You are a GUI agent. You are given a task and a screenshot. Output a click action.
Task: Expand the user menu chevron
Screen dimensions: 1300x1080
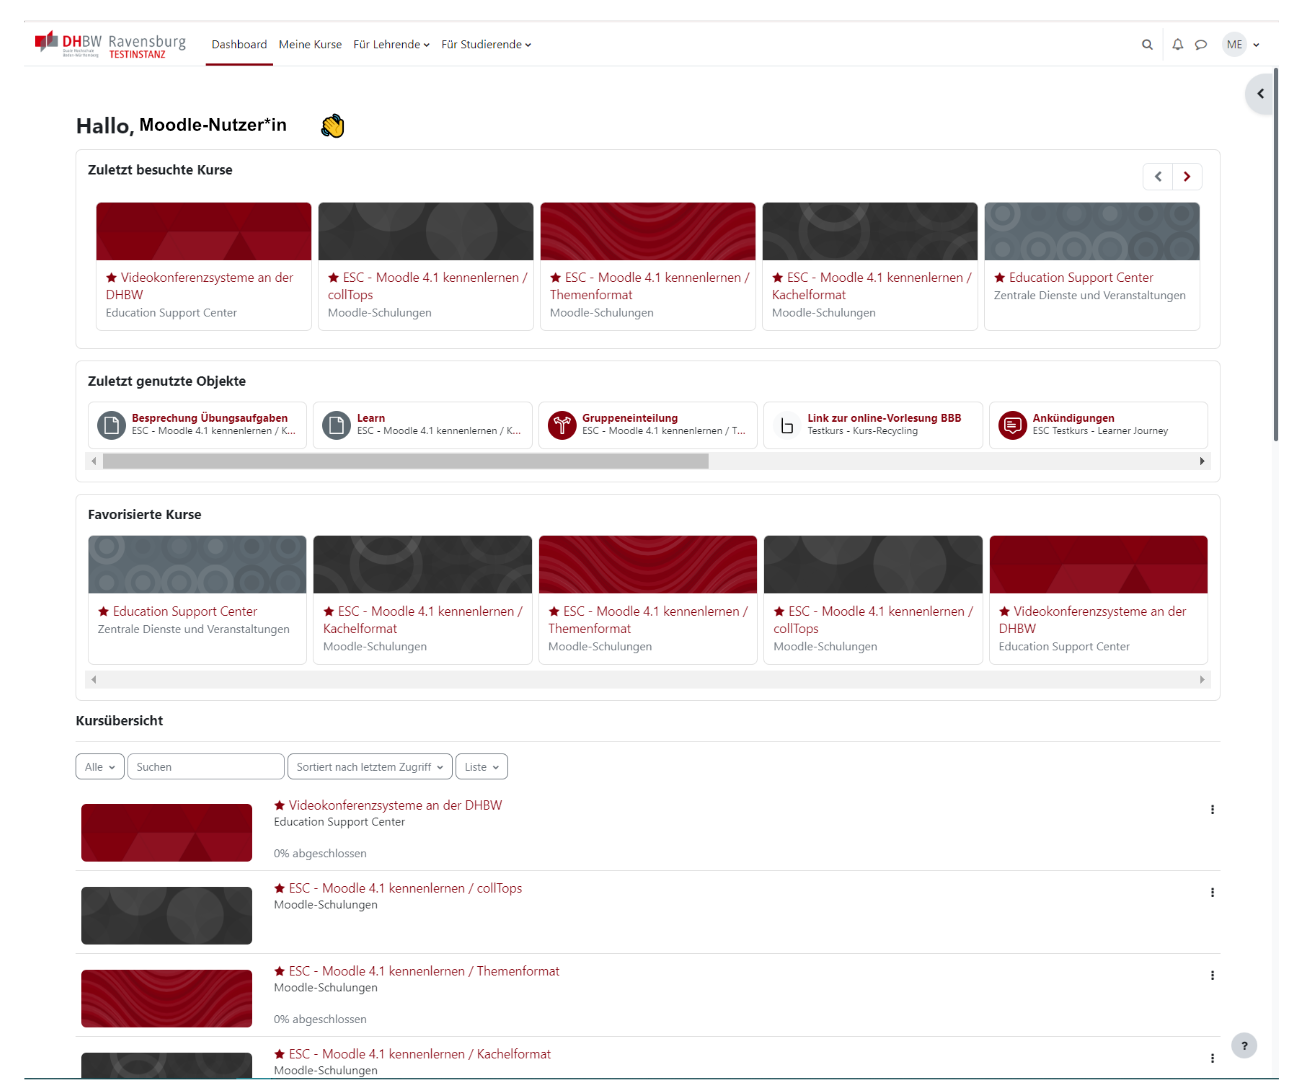1256,45
